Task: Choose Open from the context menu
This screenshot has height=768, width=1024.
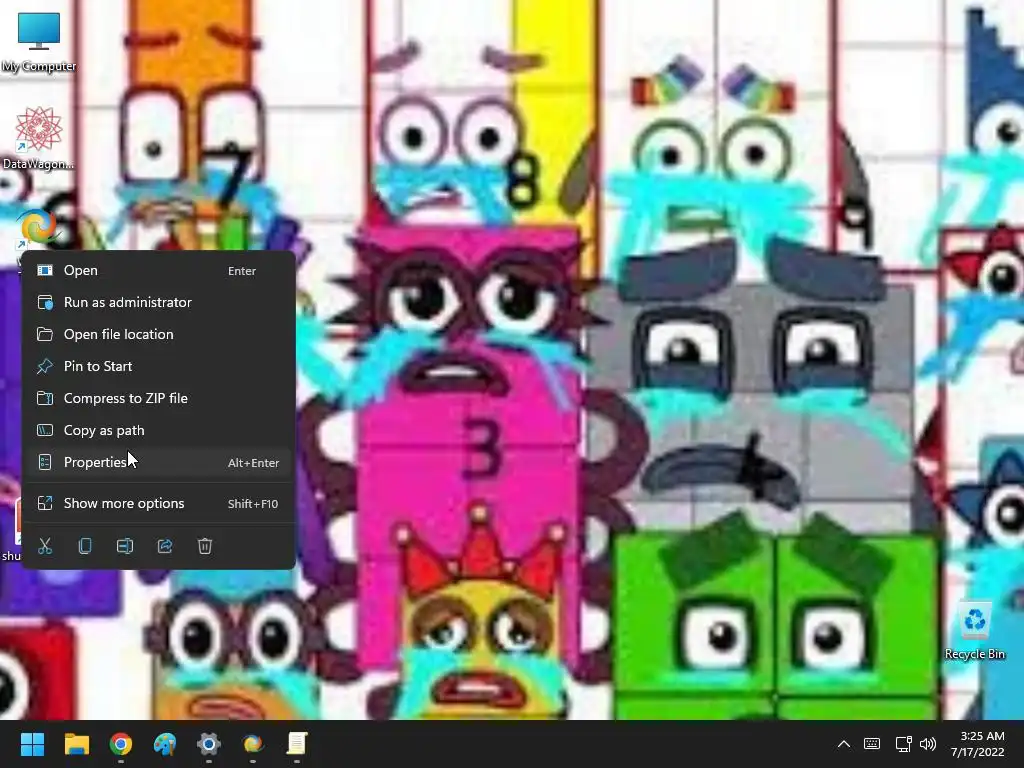Action: click(x=159, y=270)
